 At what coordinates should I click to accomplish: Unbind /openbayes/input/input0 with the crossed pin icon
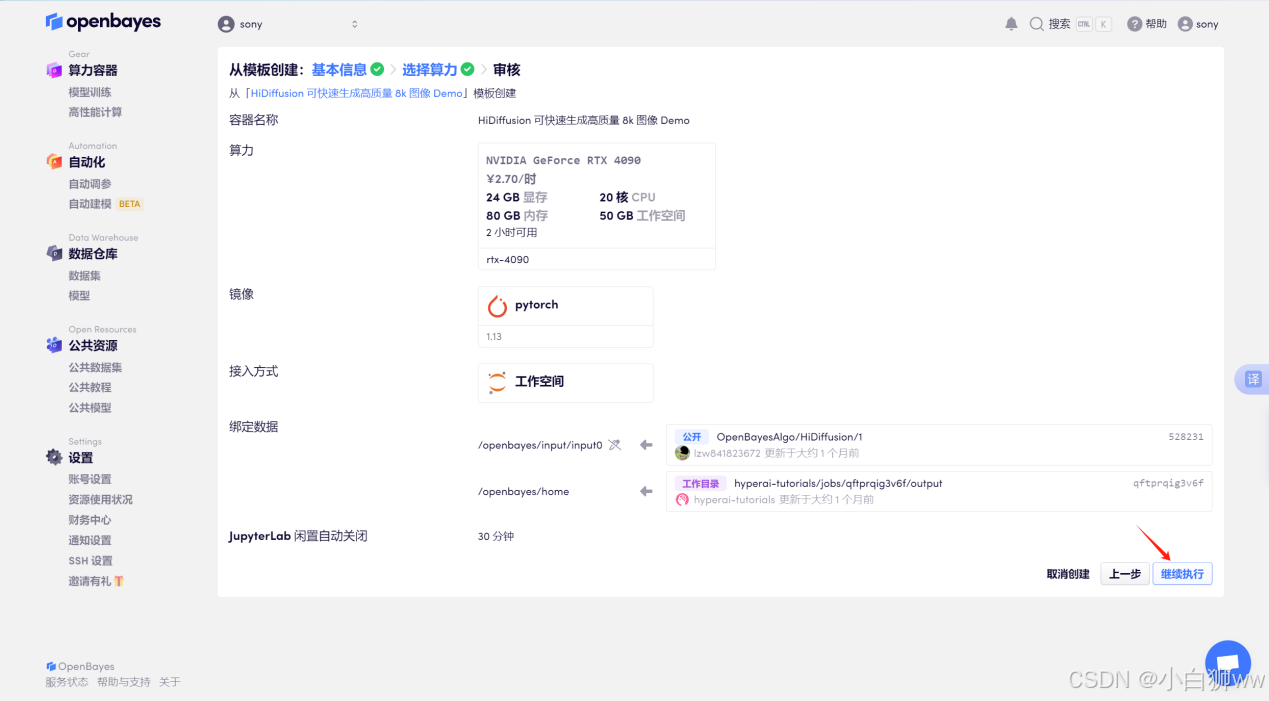[613, 446]
